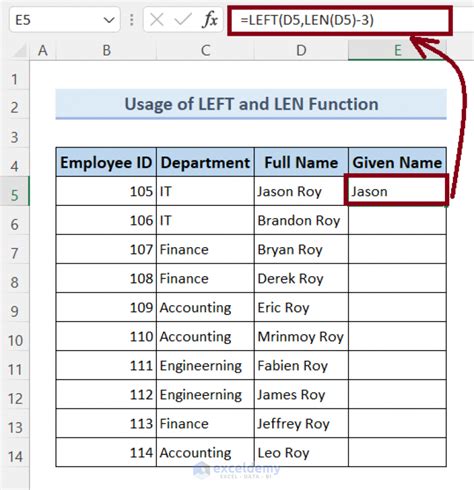Click the 'Department' header cell

pyautogui.click(x=205, y=162)
